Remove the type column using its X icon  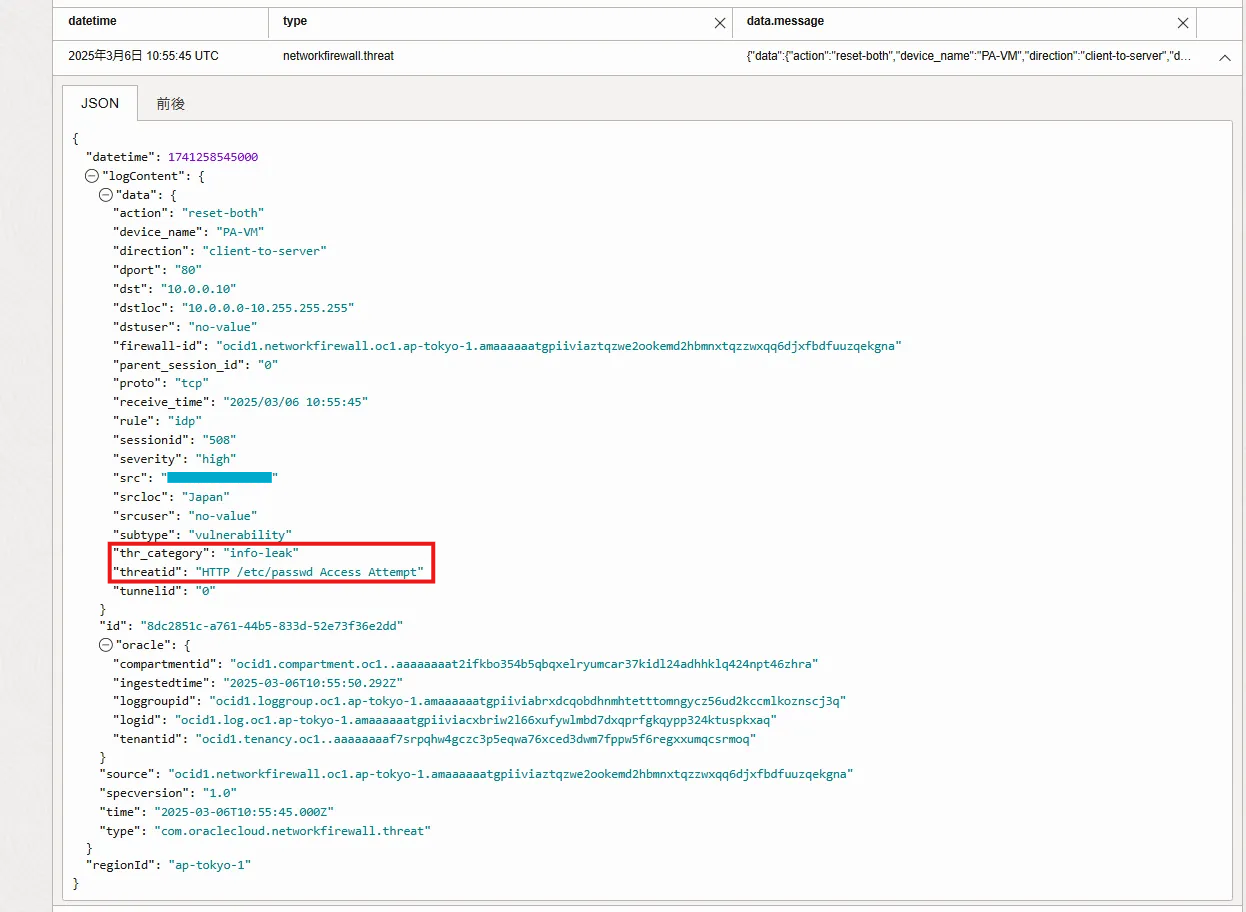pyautogui.click(x=719, y=23)
